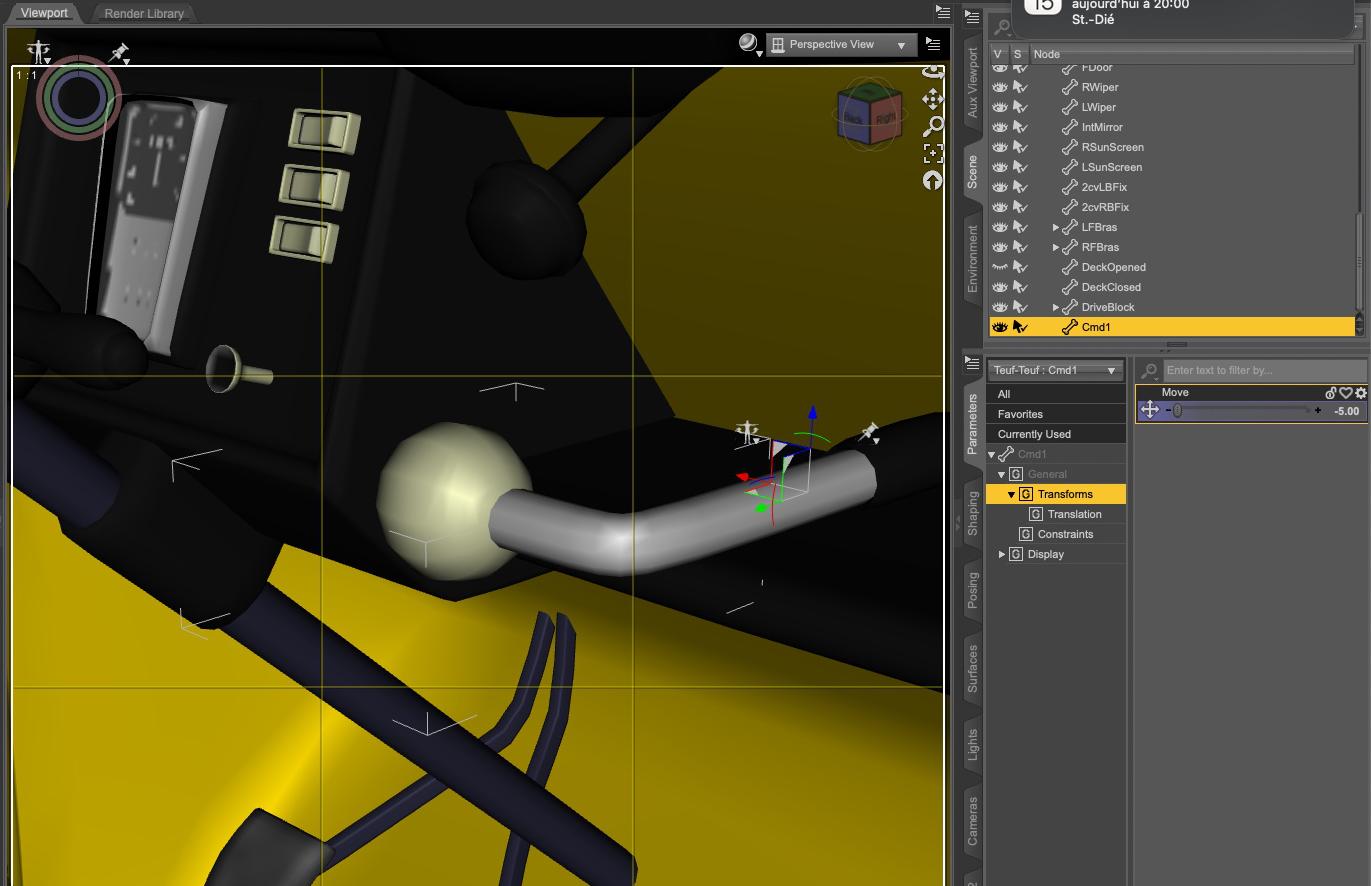Open the Aux Viewport side tab

tap(973, 82)
